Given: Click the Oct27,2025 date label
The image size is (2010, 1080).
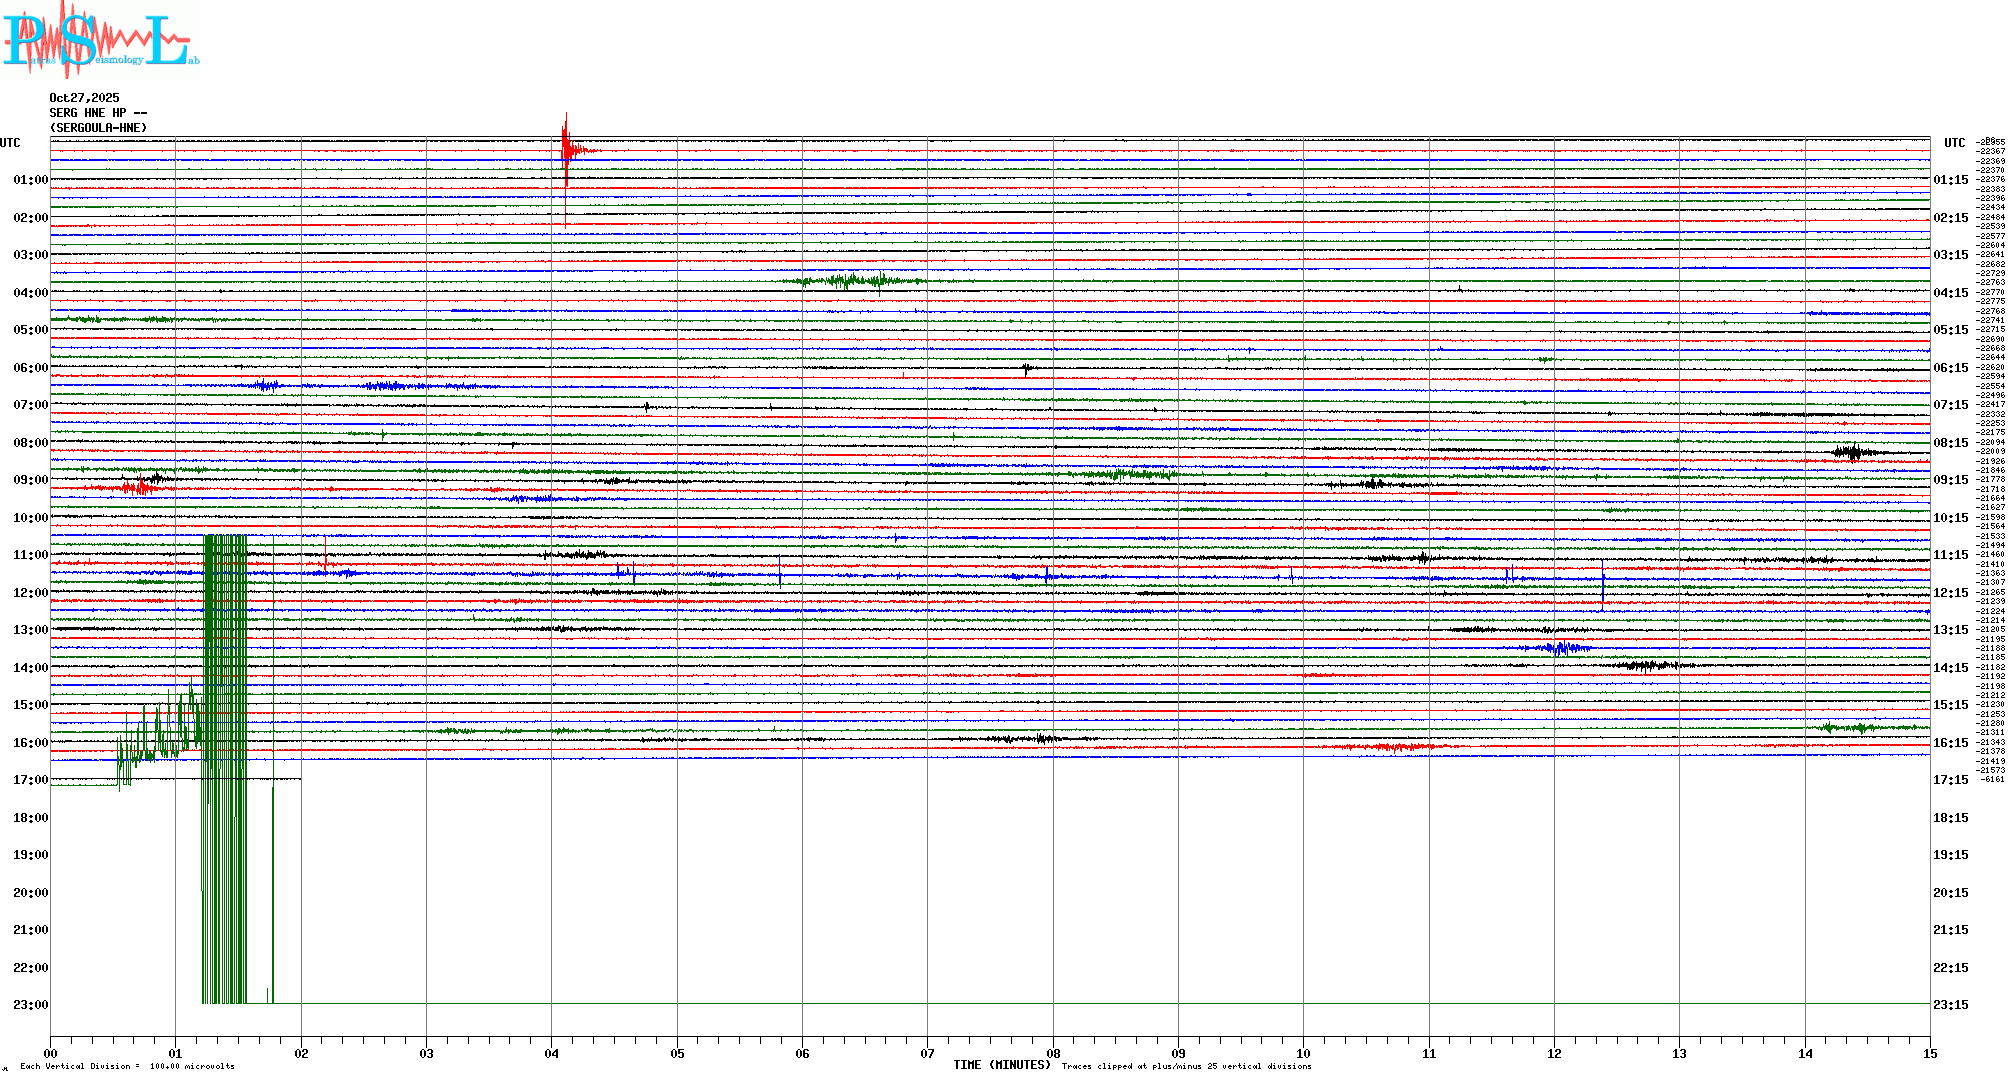Looking at the screenshot, I should (84, 98).
